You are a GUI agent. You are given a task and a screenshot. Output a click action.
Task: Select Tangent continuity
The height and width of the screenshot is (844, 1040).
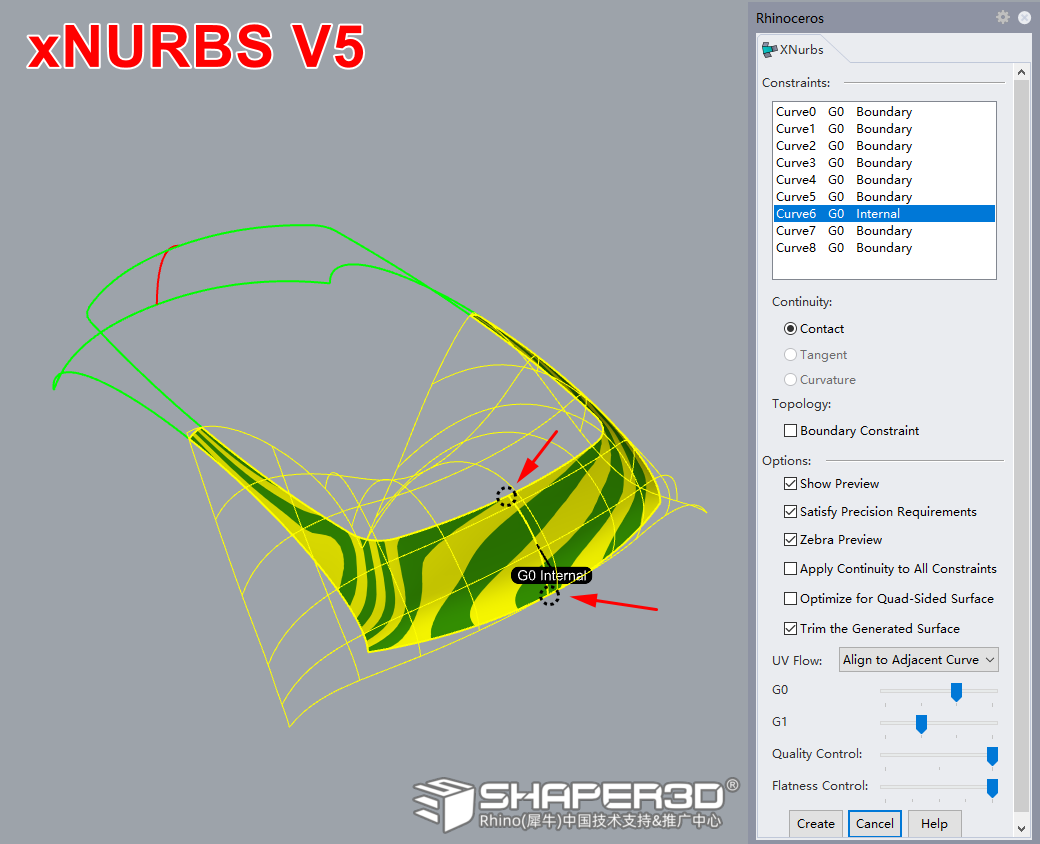tap(790, 354)
